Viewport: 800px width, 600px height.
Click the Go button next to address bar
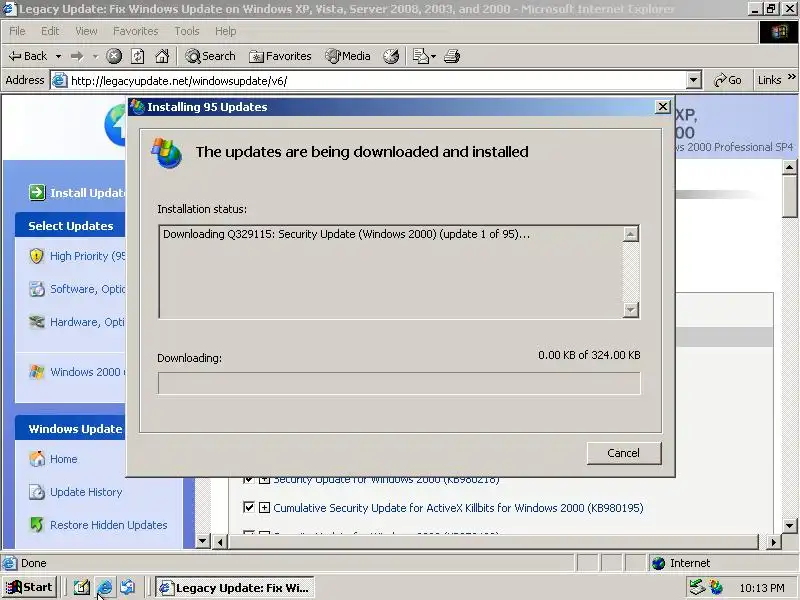728,80
